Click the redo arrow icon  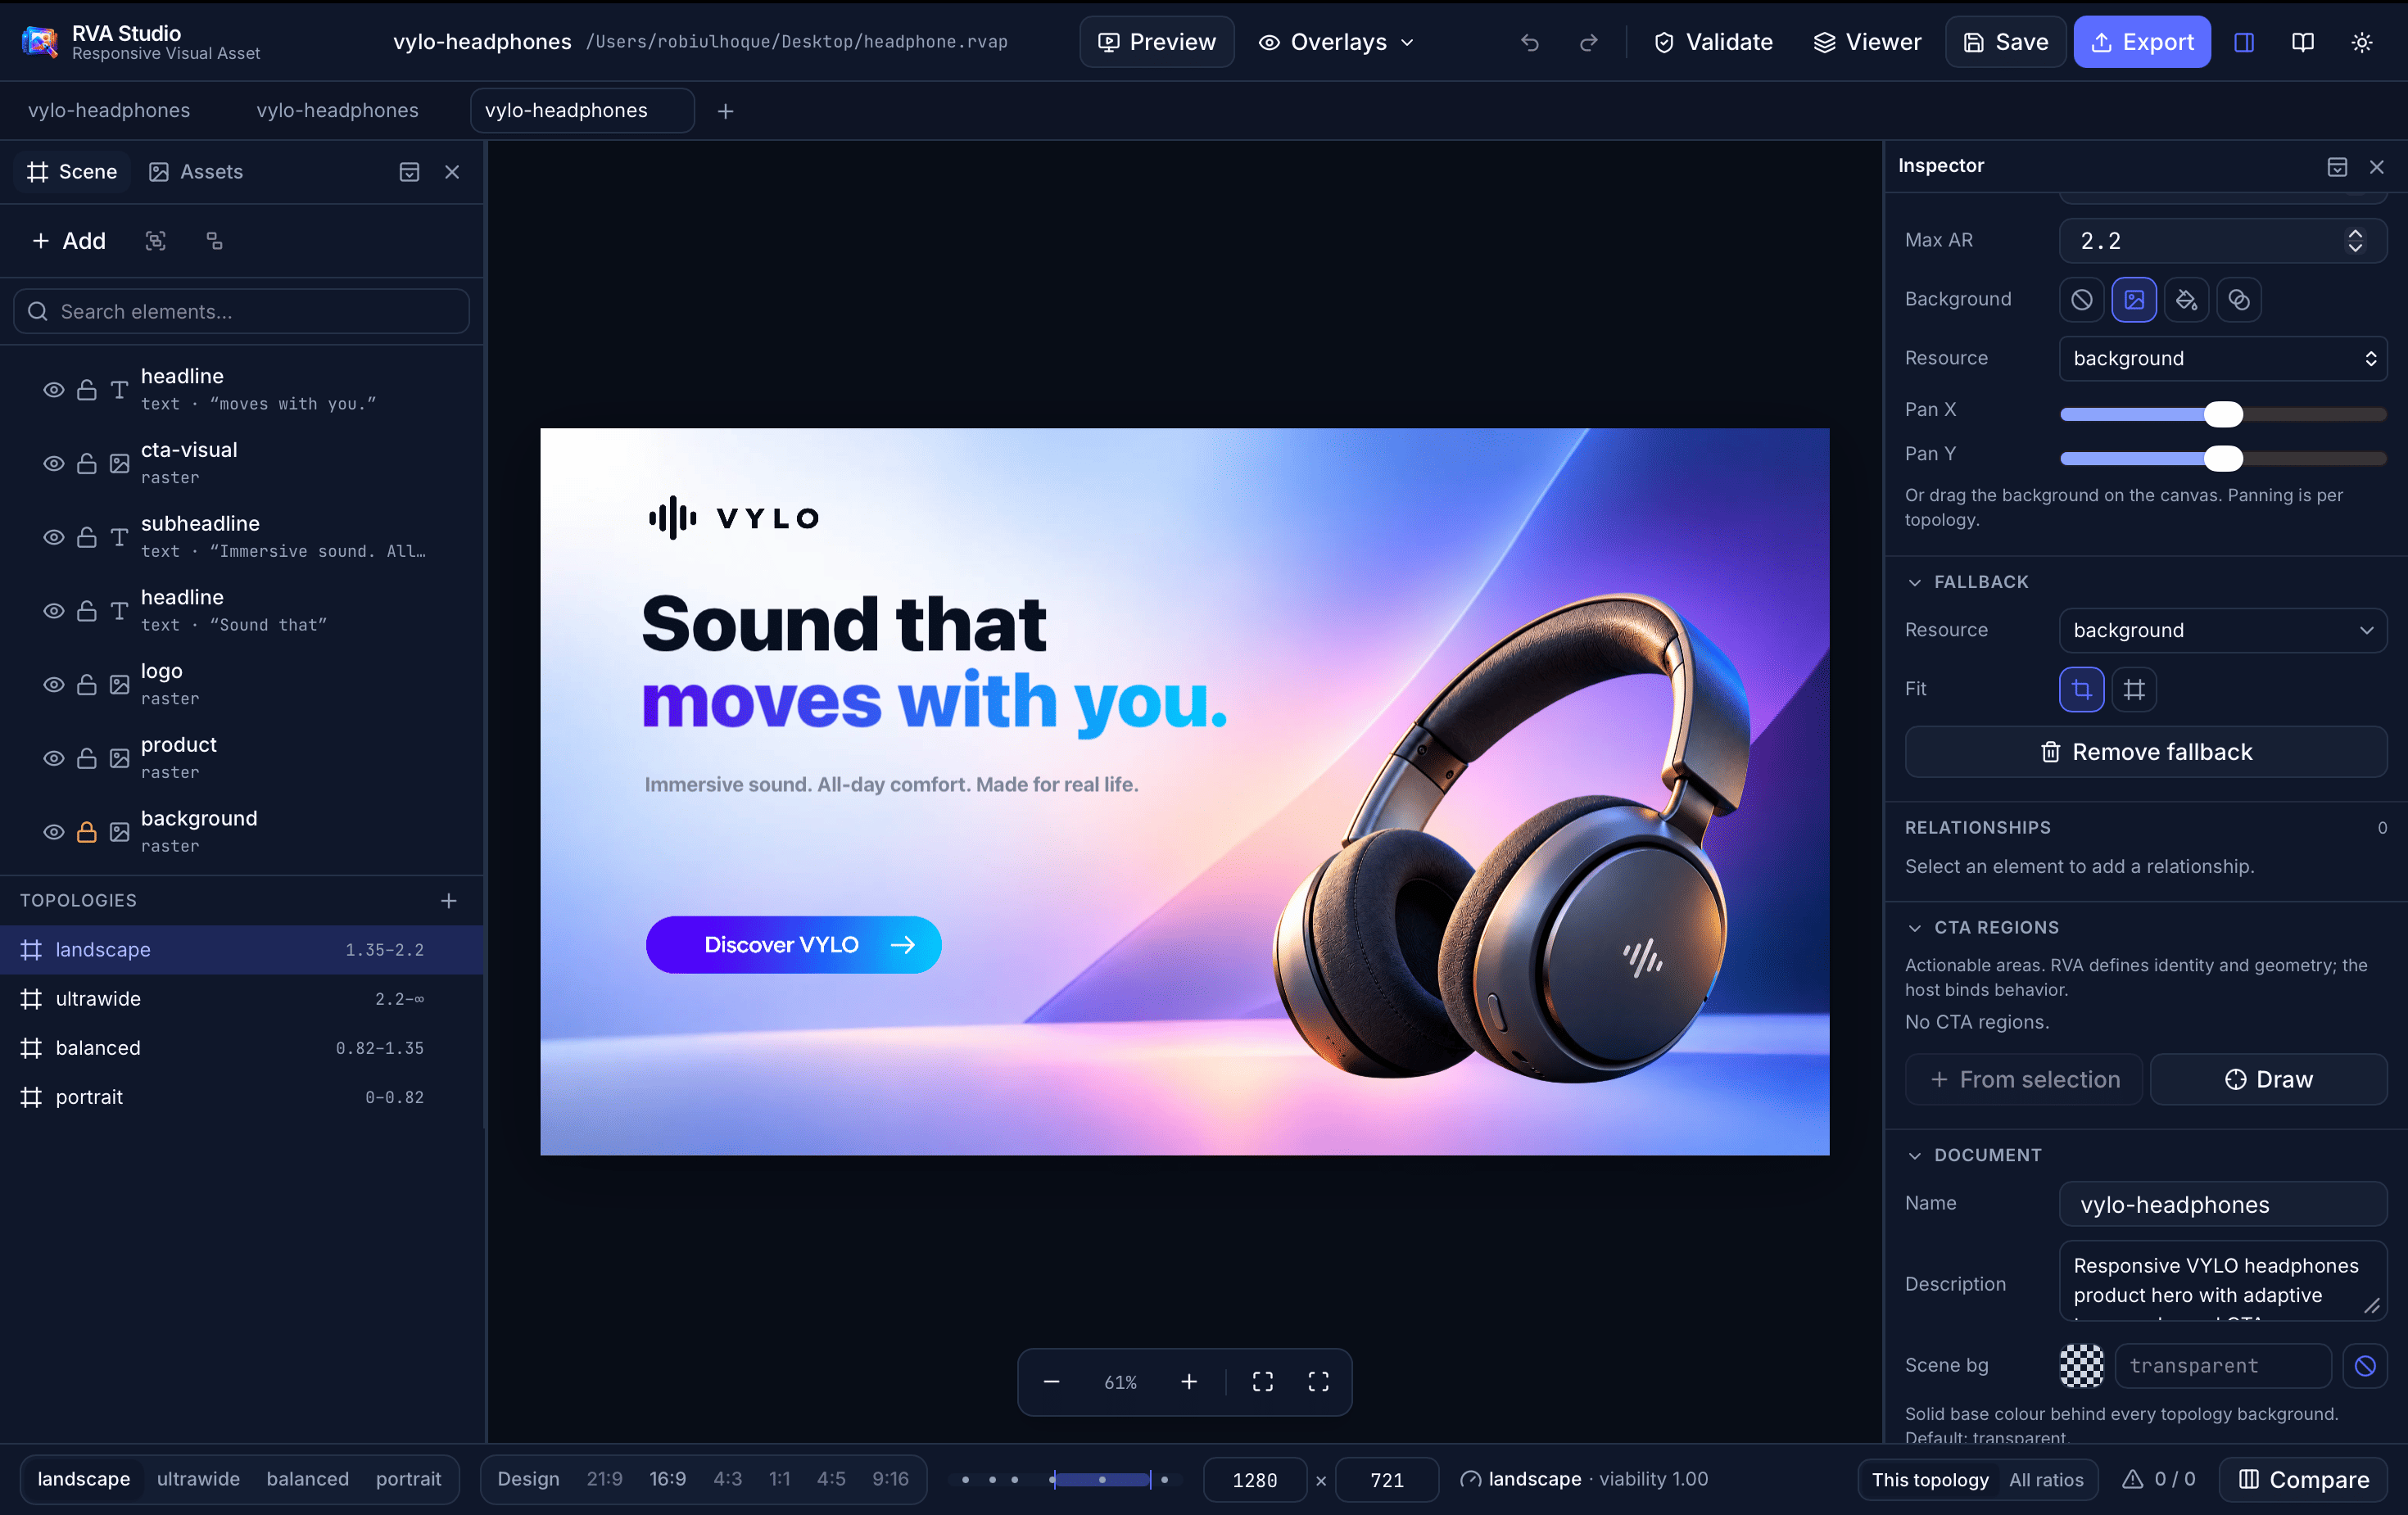1588,42
